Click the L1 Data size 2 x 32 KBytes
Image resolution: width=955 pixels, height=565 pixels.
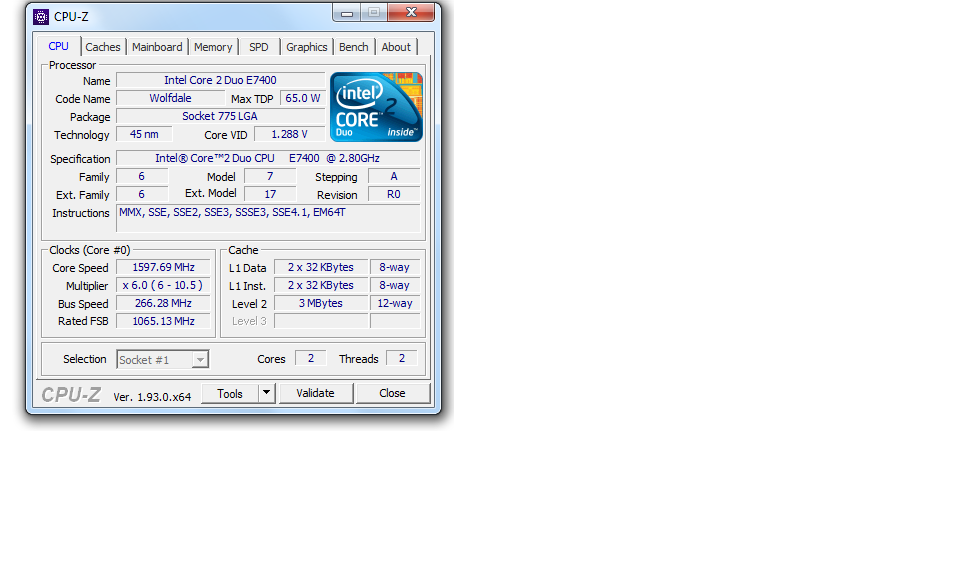click(x=321, y=267)
